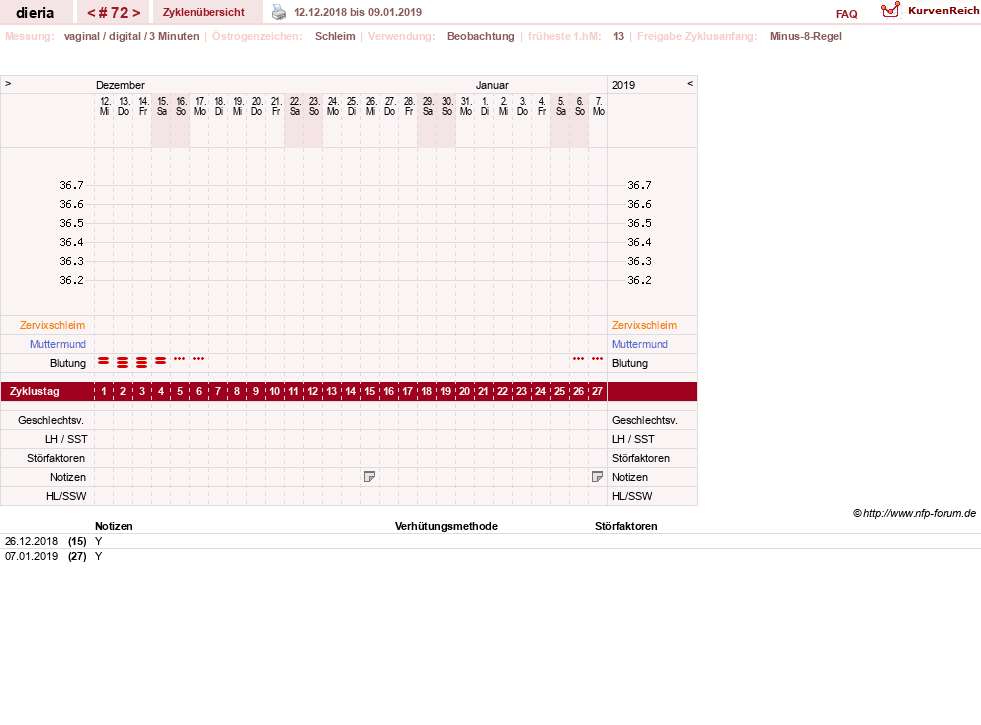Click the right Zervixschleim row label
981x725 pixels.
tap(644, 325)
